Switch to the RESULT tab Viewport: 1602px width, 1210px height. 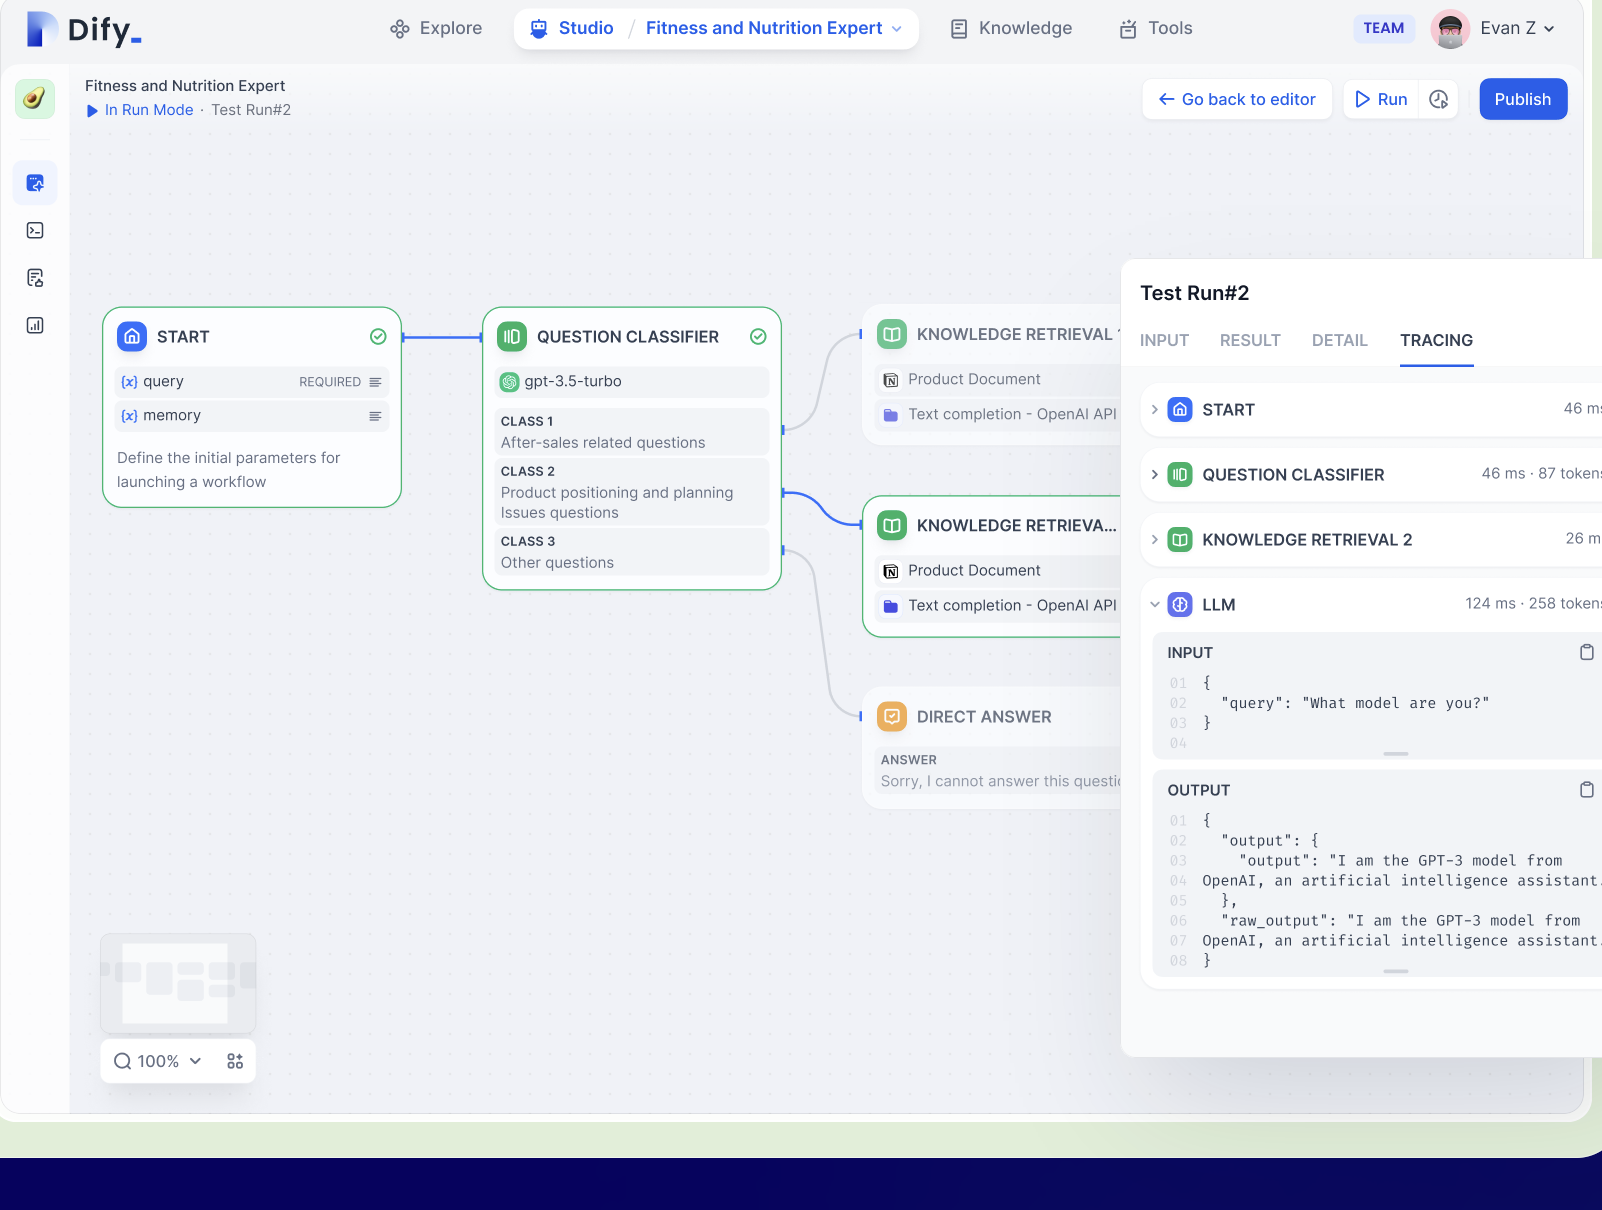(1249, 340)
